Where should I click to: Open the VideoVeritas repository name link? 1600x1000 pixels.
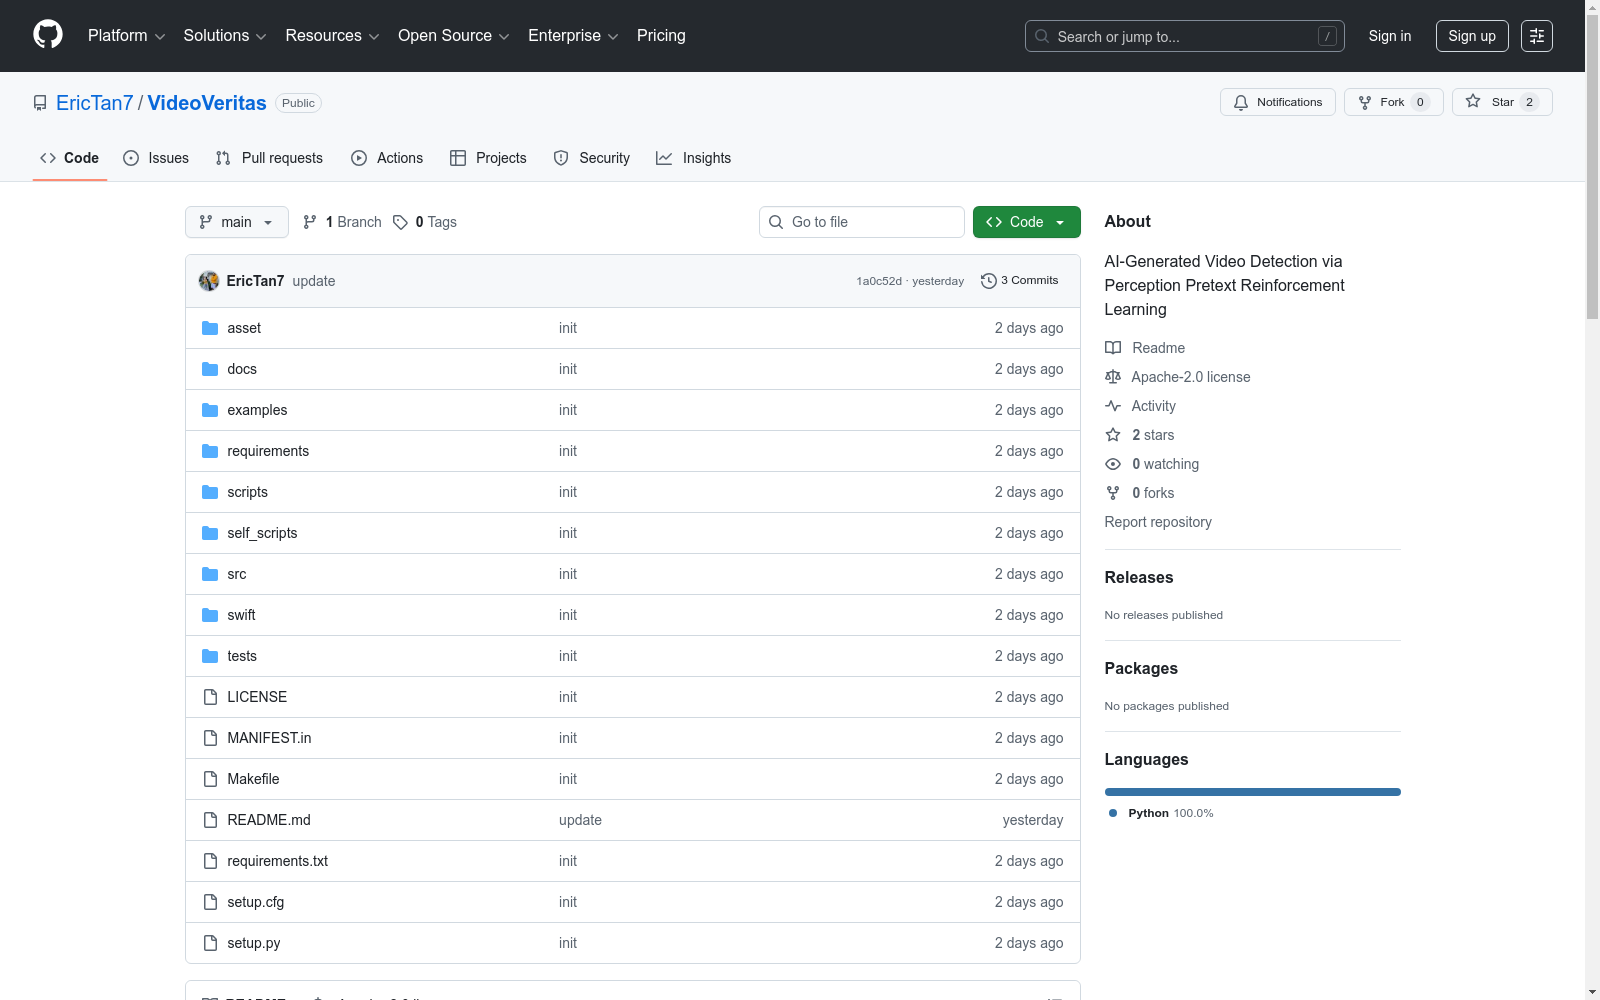[x=207, y=103]
